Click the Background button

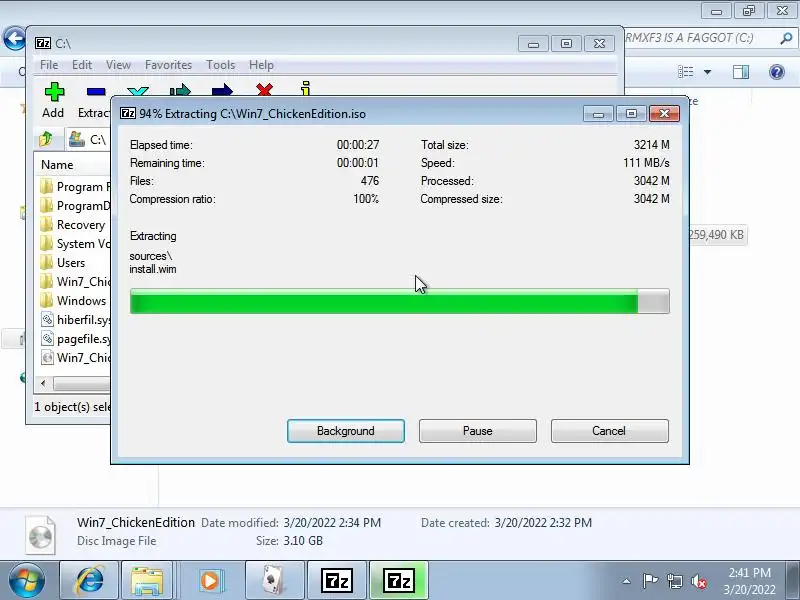[x=346, y=431]
